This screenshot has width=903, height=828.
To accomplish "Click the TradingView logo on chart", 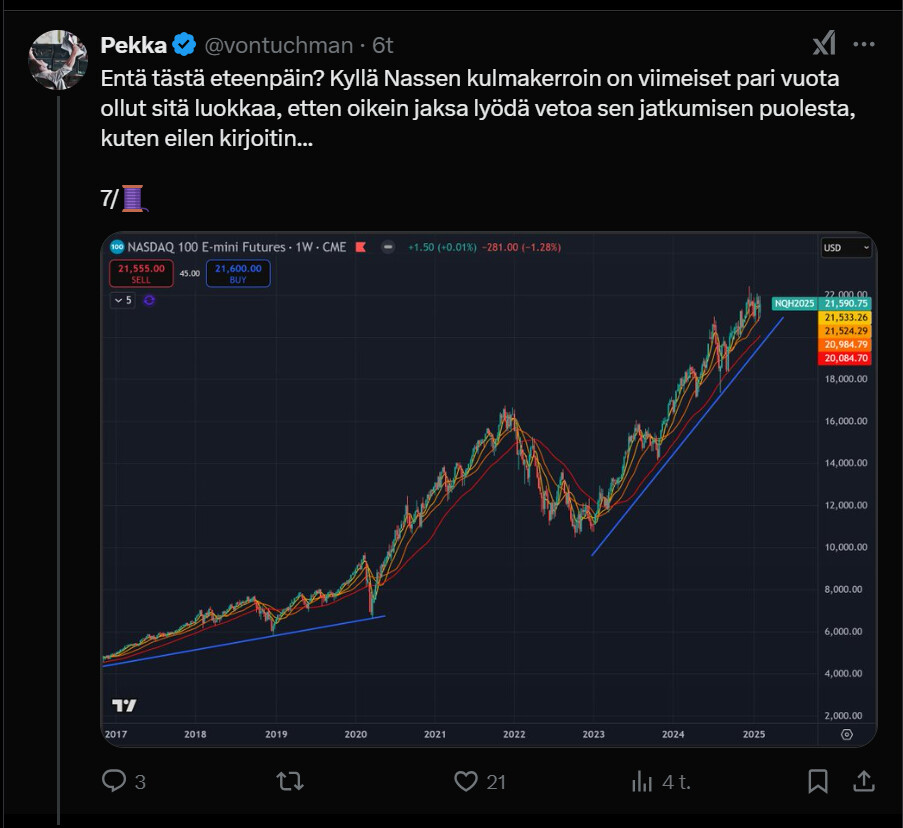I will pos(124,705).
